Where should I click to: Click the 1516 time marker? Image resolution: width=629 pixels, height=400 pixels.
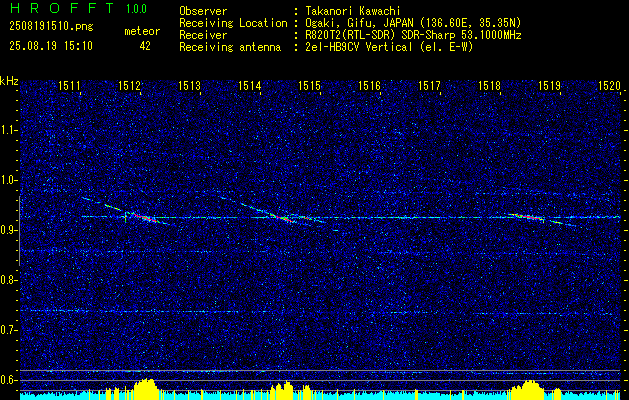[x=369, y=85]
